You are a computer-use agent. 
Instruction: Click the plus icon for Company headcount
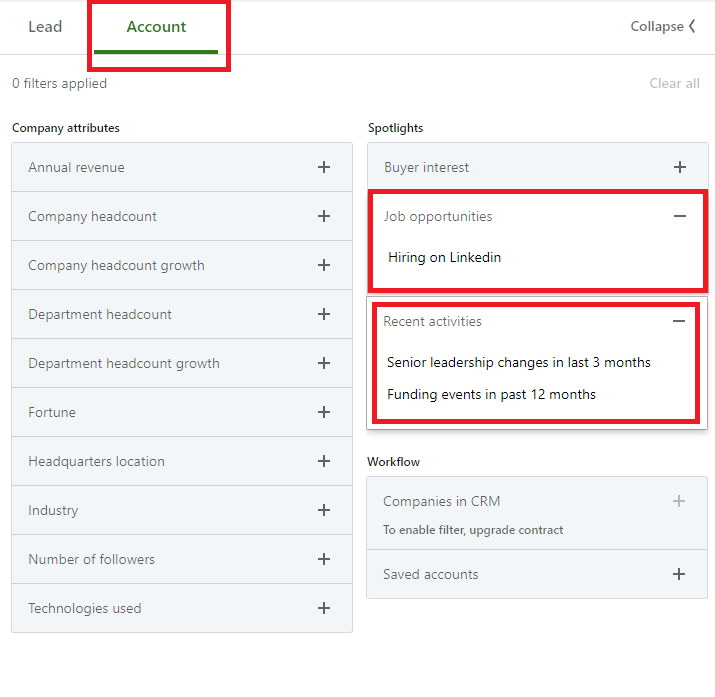click(323, 216)
